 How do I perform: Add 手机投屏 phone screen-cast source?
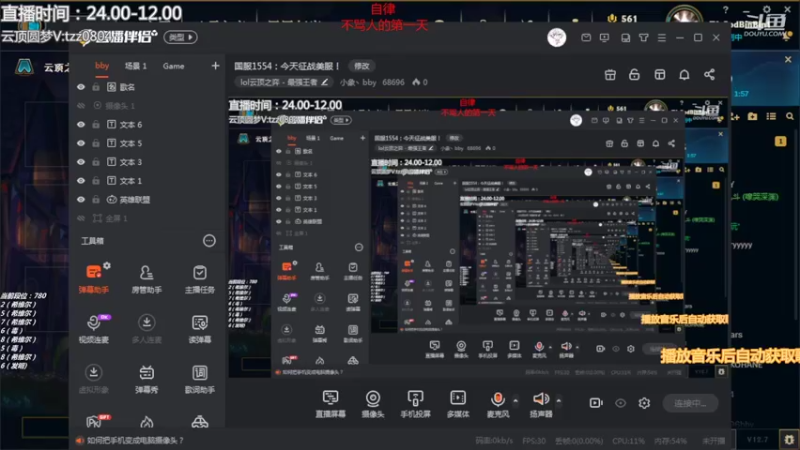tap(415, 404)
